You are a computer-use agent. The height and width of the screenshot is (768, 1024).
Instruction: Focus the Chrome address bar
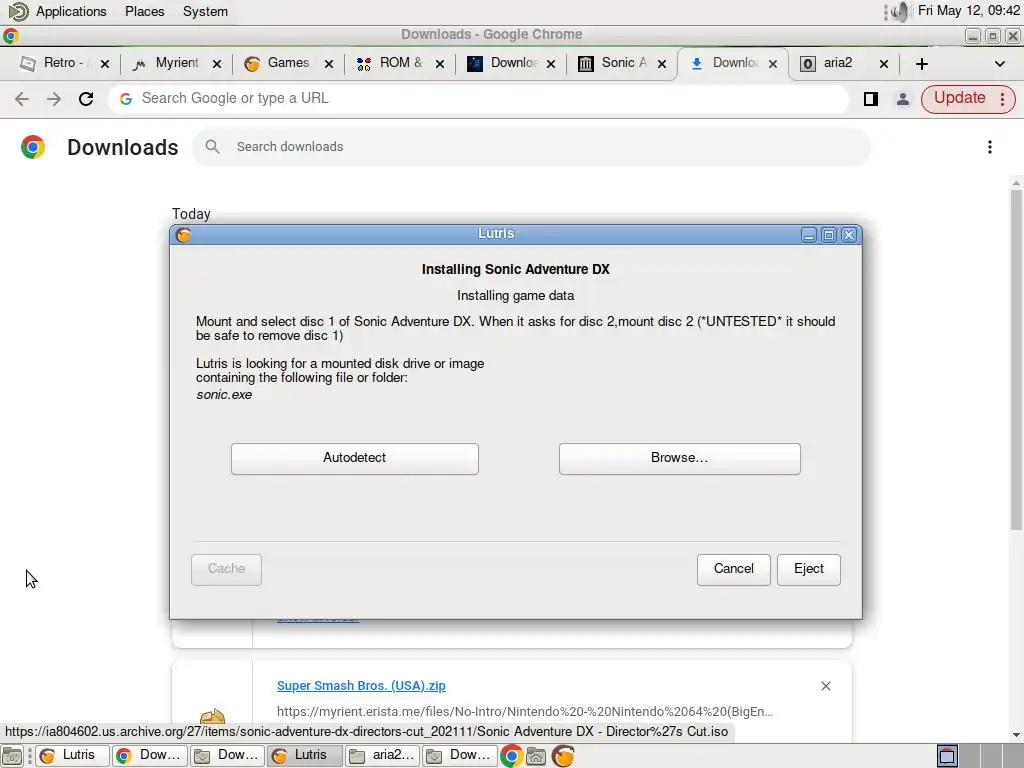[x=478, y=99]
